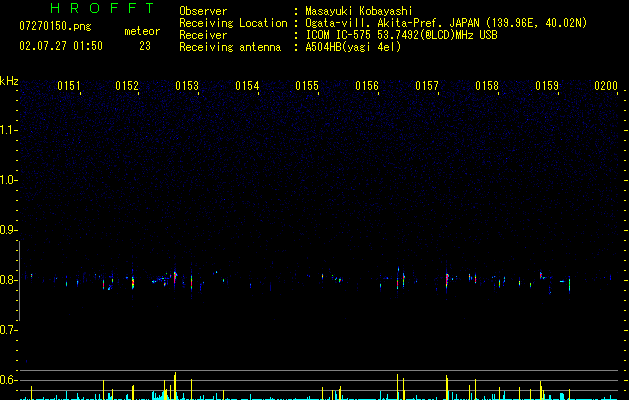
Task: Click the 0.9 kHz axis label
Action: click(8, 230)
